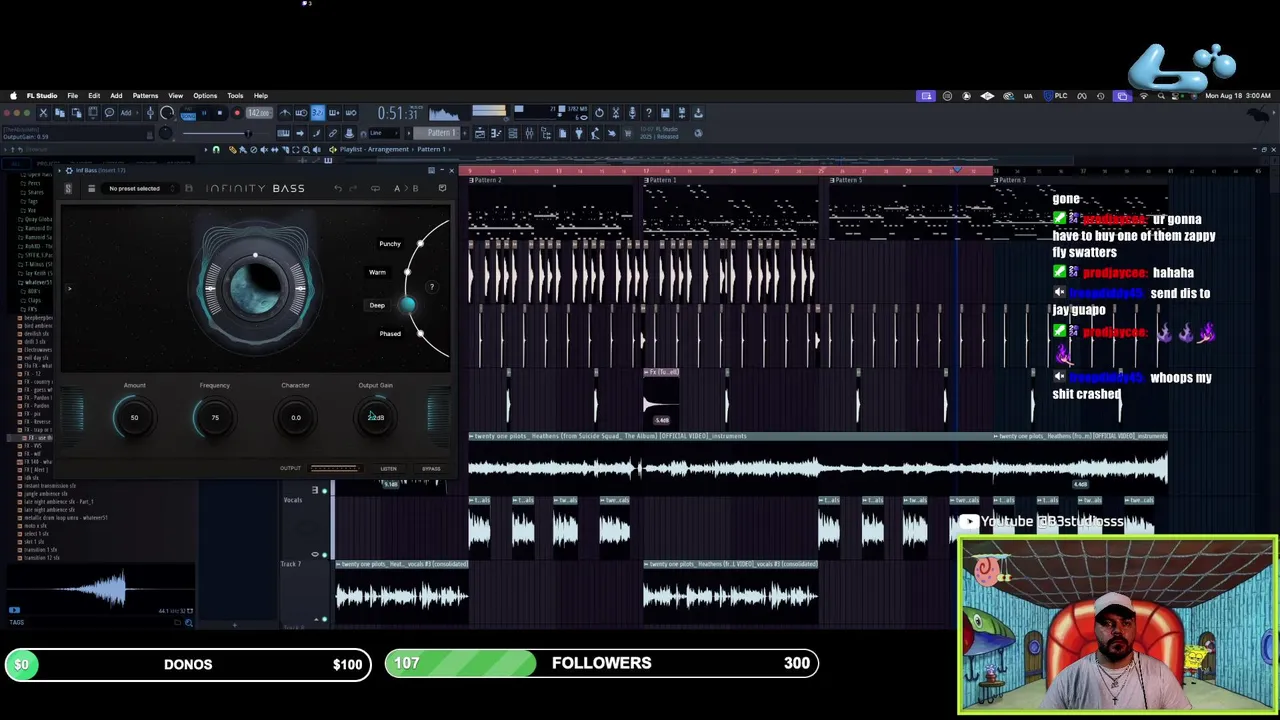This screenshot has height=720, width=1280.
Task: Open the Edit menu
Action: pyautogui.click(x=94, y=96)
